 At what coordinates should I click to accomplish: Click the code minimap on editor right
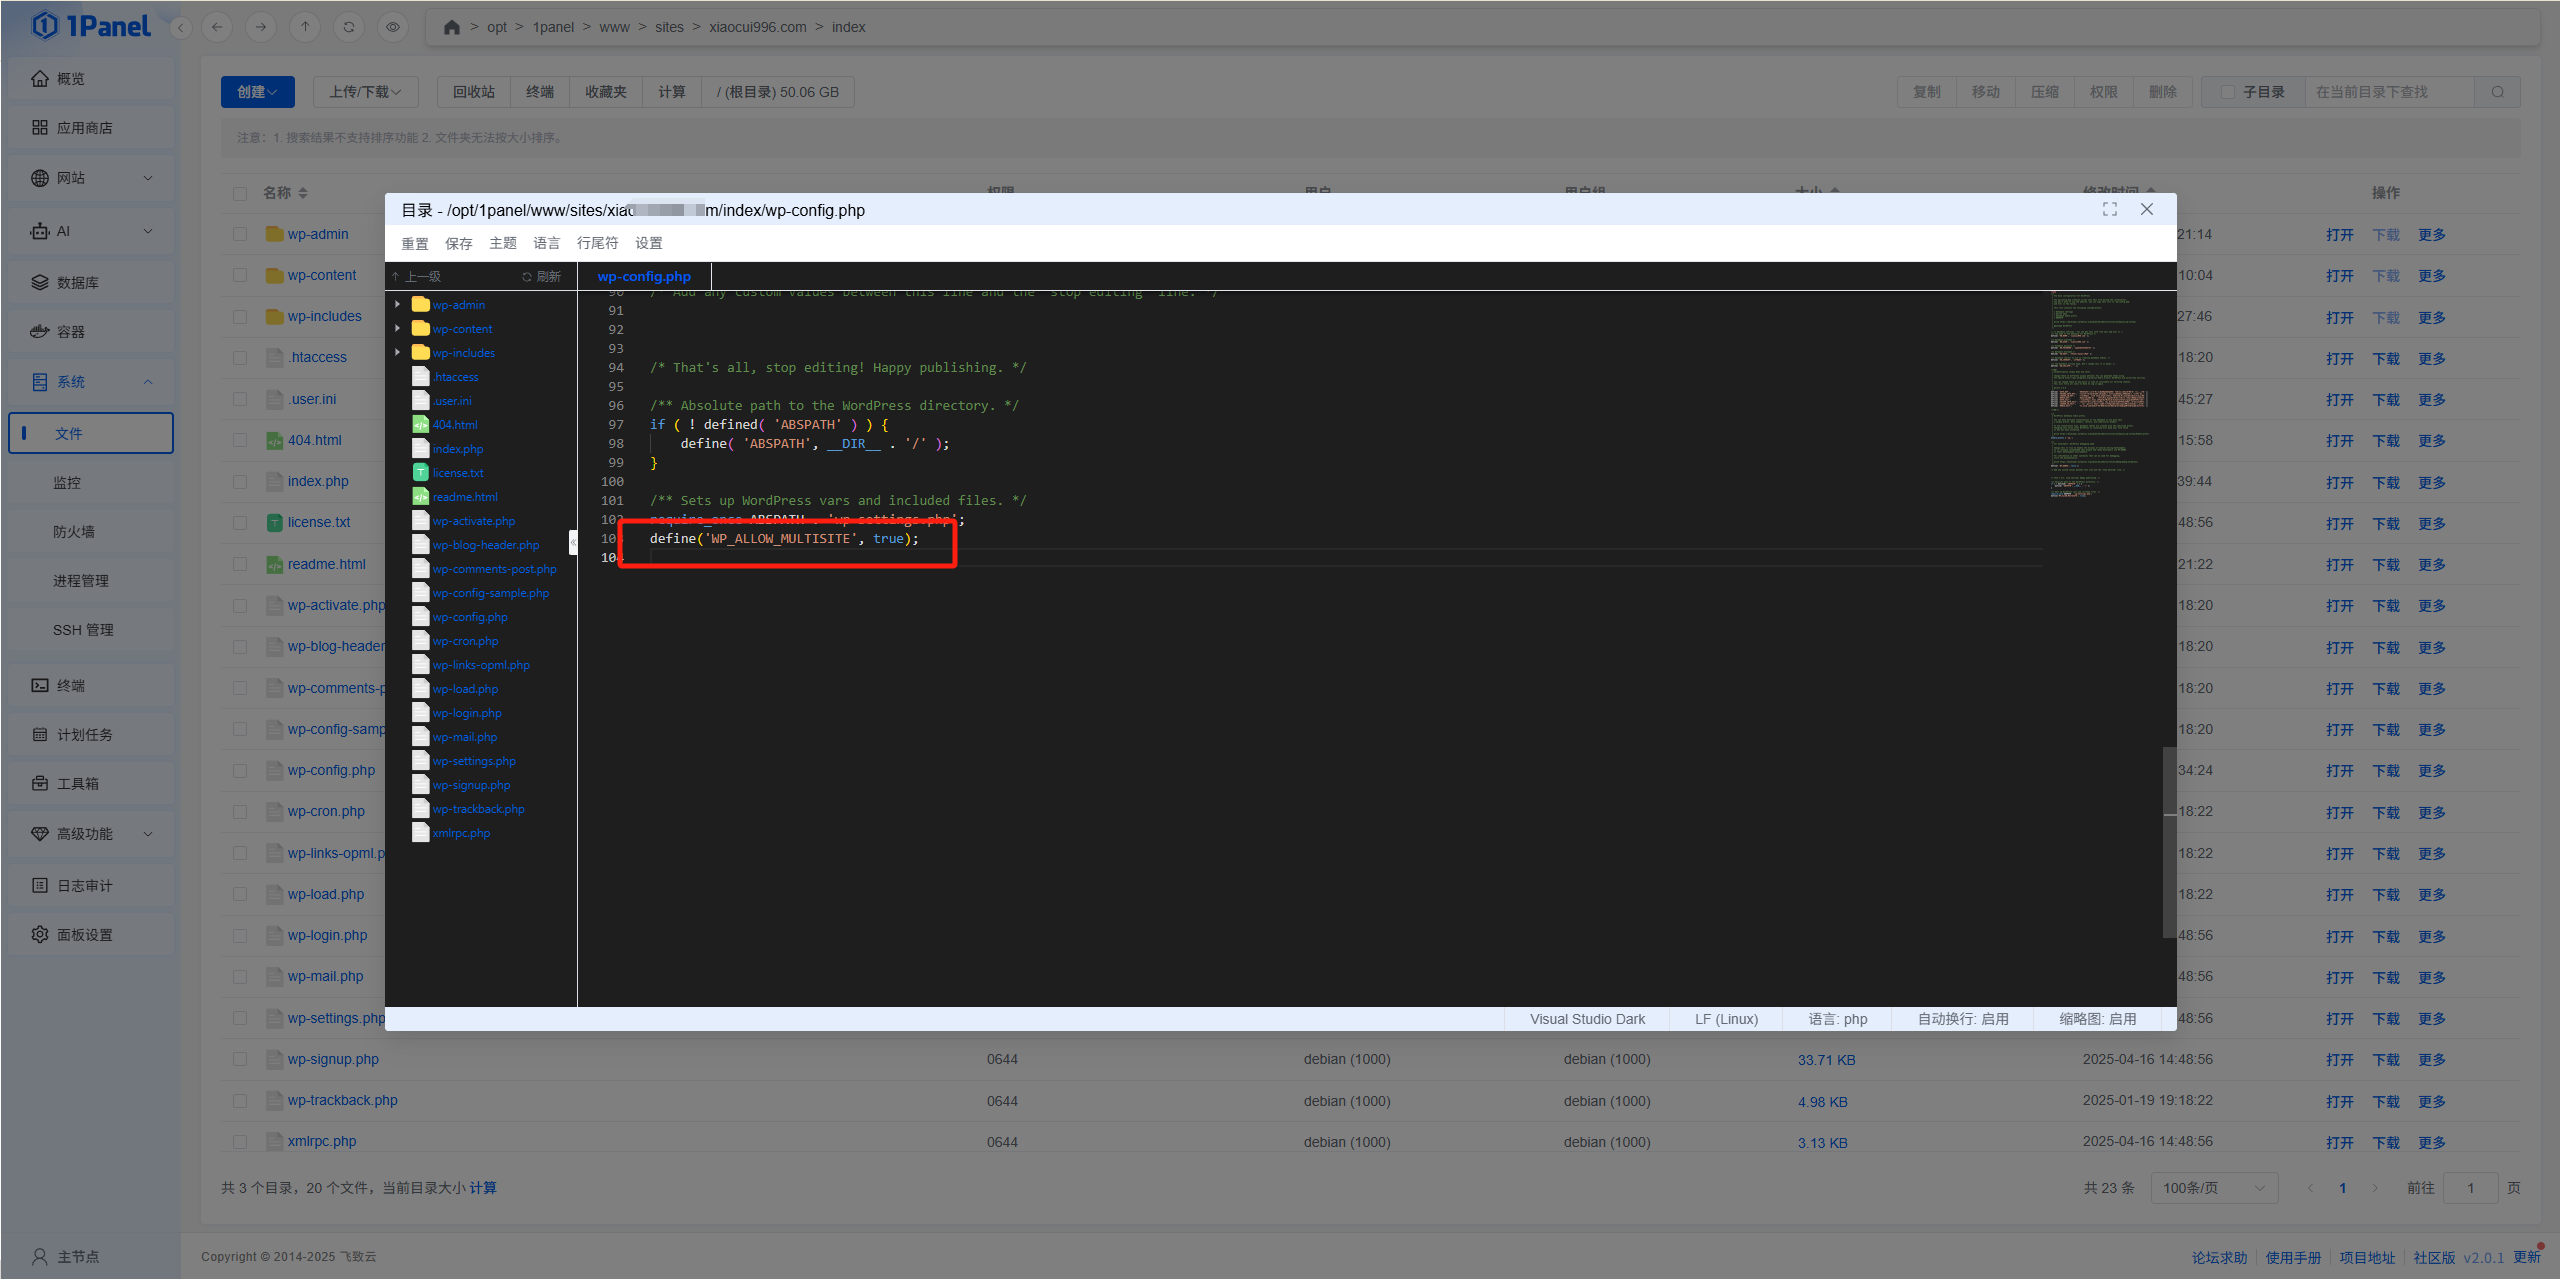click(x=2098, y=394)
